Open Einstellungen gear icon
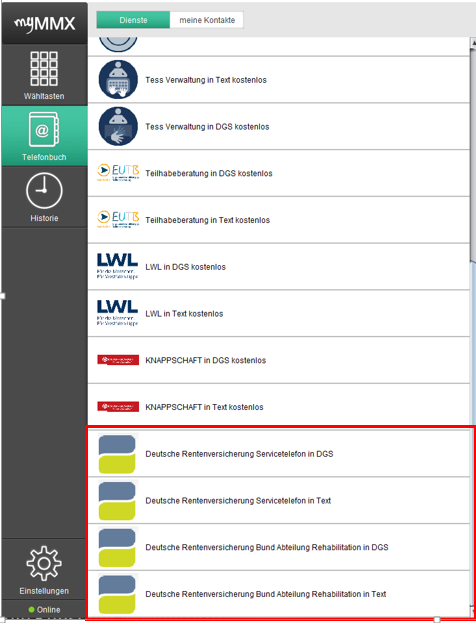The width and height of the screenshot is (476, 623). click(44, 563)
